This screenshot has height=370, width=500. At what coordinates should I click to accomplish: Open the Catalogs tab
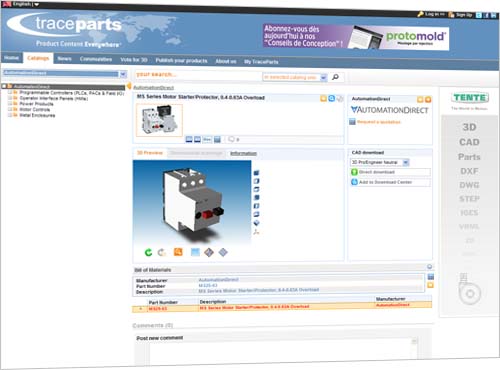click(x=38, y=58)
